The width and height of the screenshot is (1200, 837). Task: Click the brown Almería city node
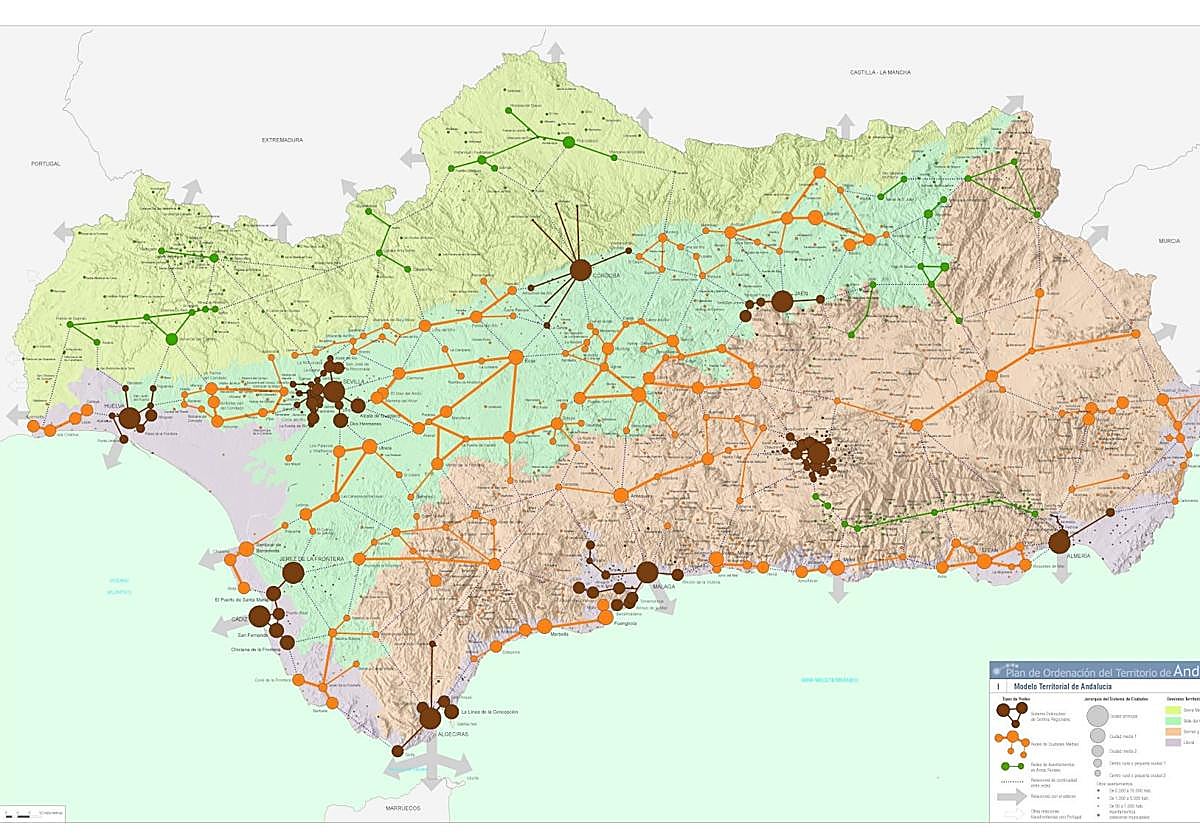[1059, 542]
